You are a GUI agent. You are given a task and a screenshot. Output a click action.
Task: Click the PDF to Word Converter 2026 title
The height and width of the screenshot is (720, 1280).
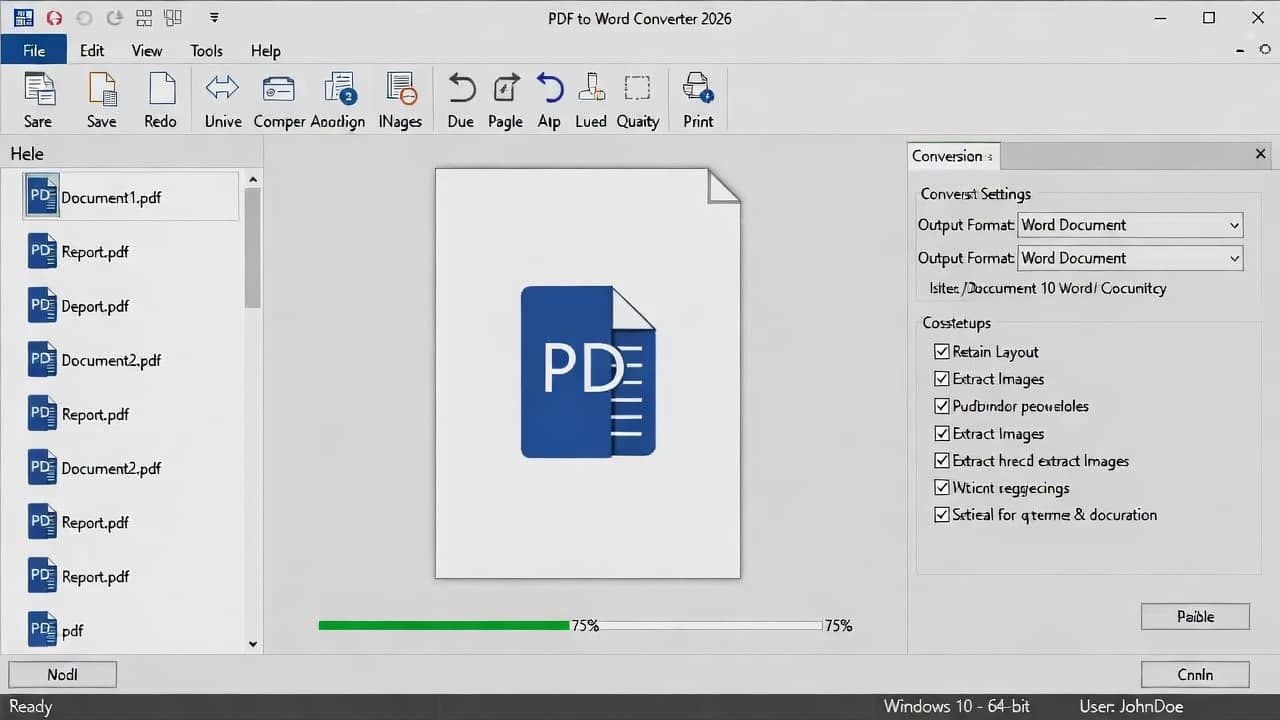tap(640, 18)
